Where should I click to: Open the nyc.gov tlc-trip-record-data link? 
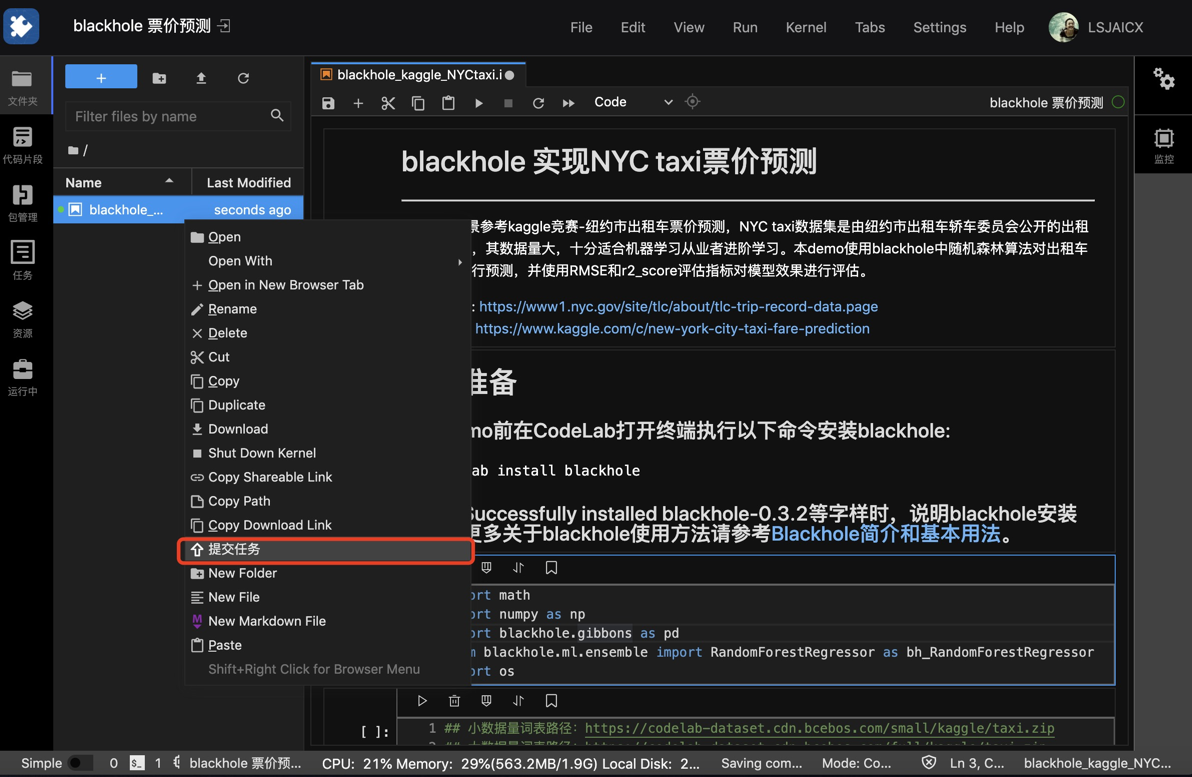pos(678,306)
